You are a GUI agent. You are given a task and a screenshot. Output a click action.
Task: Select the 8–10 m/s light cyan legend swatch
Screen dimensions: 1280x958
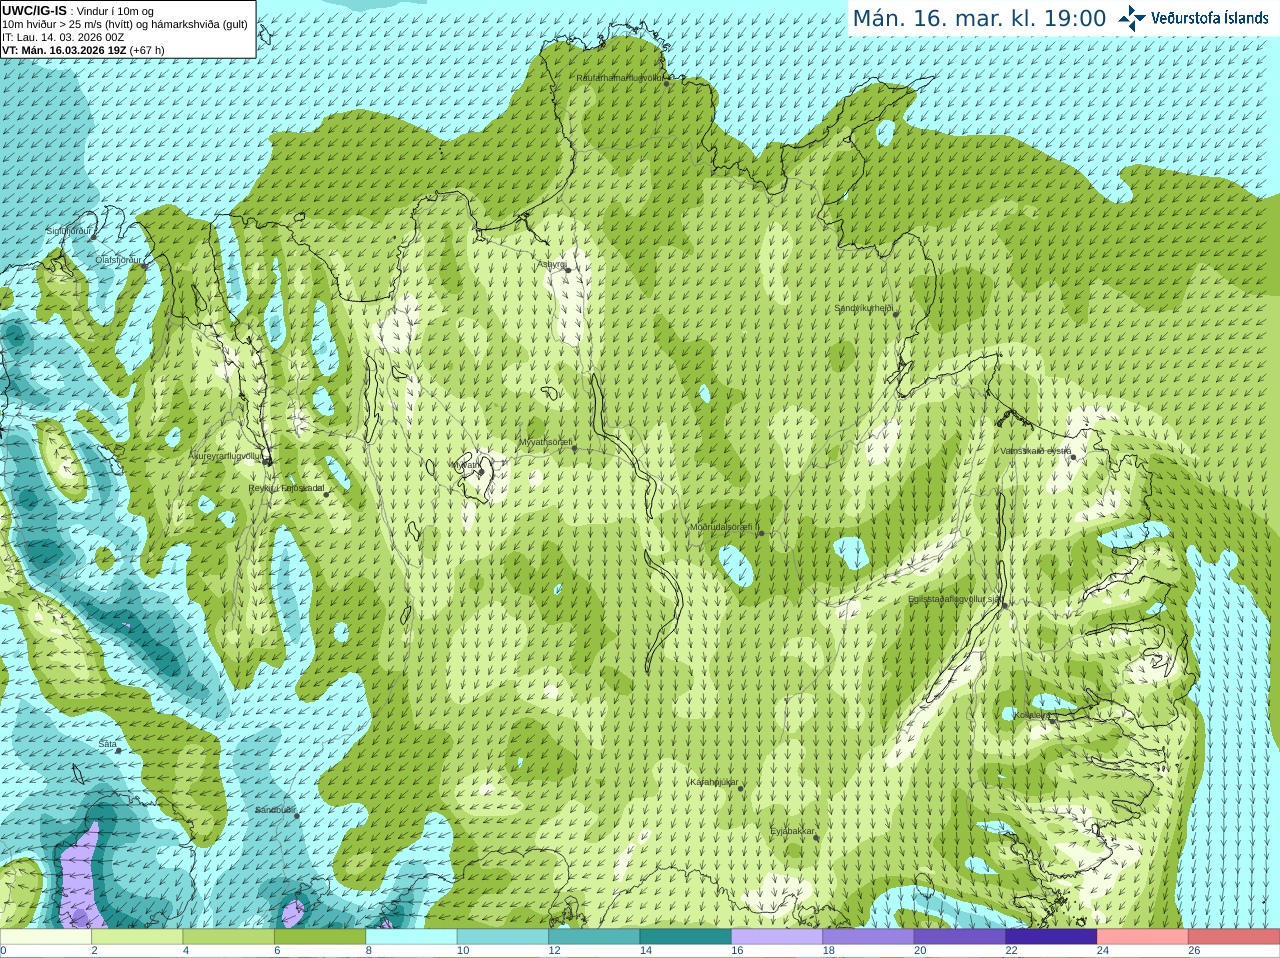click(411, 937)
